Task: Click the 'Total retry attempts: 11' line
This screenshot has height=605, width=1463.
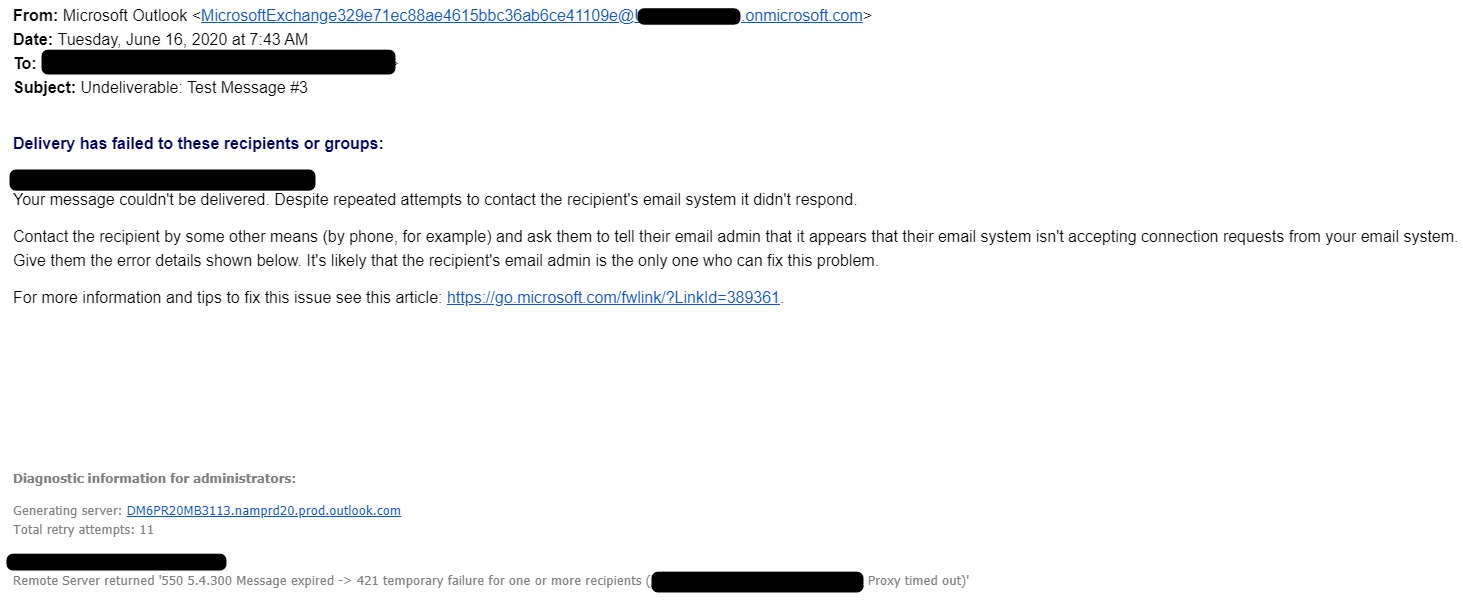Action: [x=84, y=530]
